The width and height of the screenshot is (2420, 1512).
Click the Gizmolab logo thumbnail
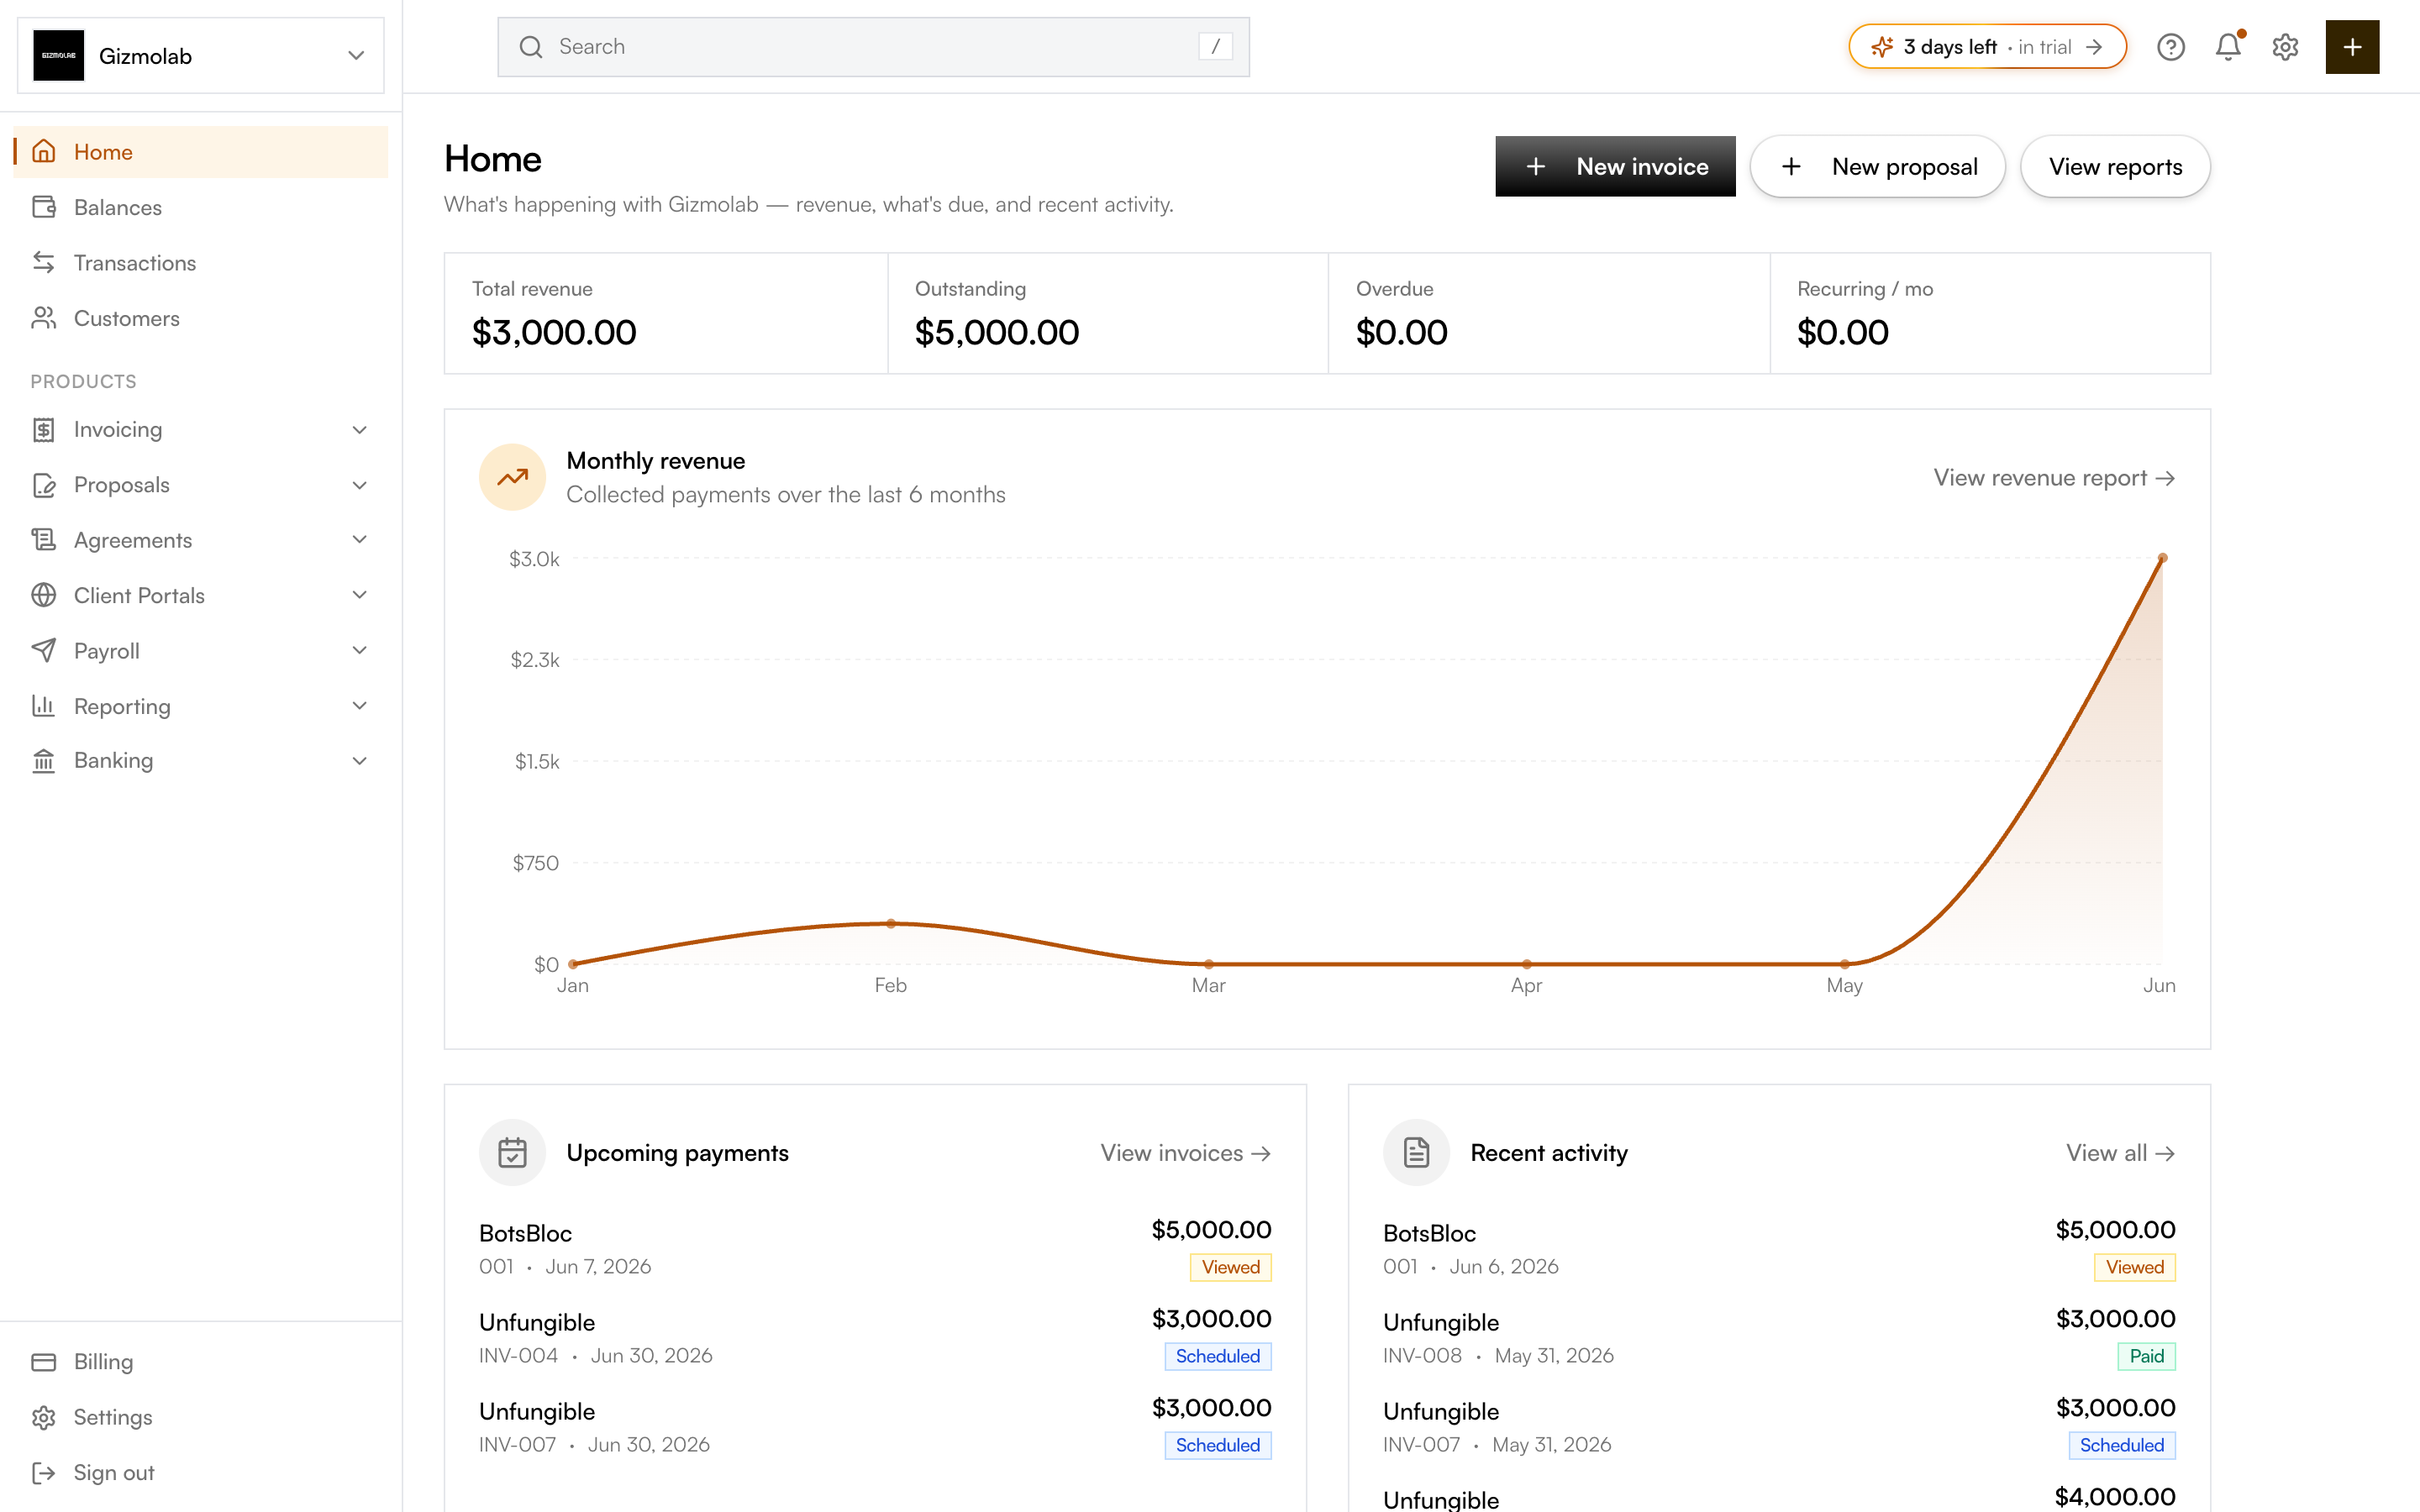pyautogui.click(x=59, y=56)
